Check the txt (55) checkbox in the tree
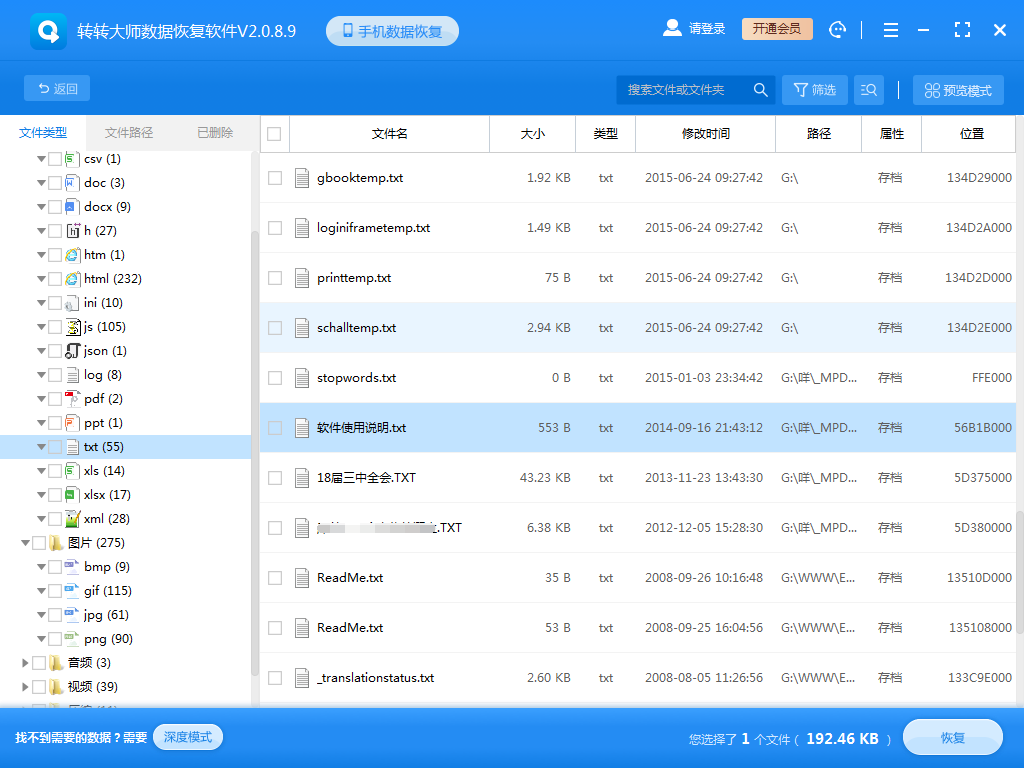Image resolution: width=1024 pixels, height=768 pixels. [55, 446]
